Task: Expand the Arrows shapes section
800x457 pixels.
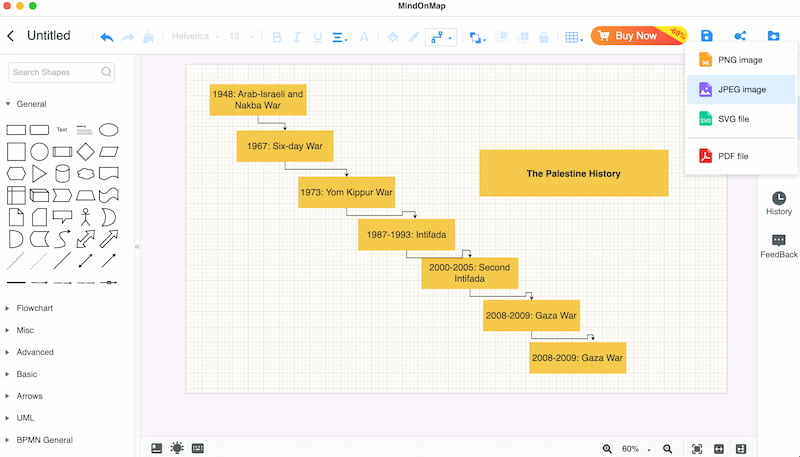Action: point(24,396)
